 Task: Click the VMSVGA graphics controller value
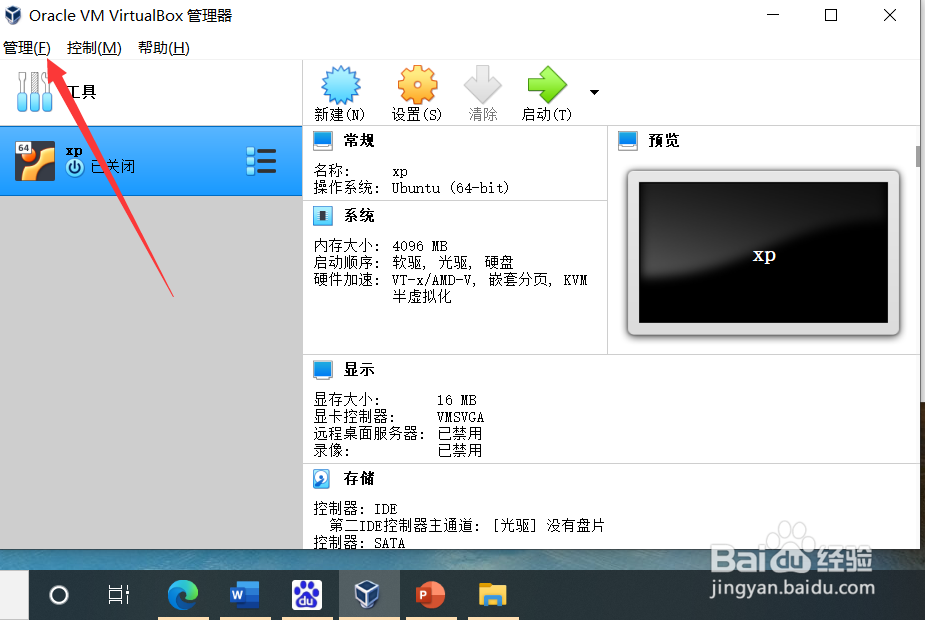point(460,418)
